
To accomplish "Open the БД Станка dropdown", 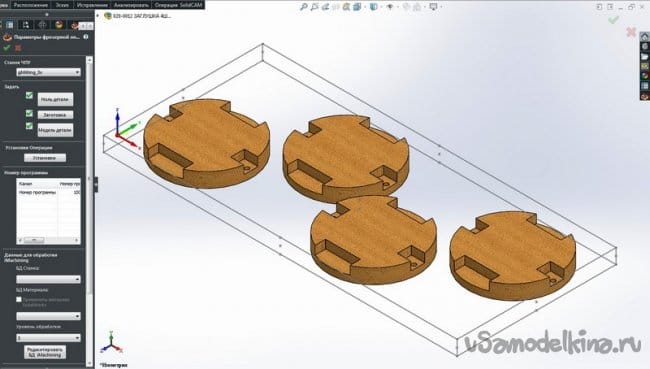I will (x=48, y=279).
